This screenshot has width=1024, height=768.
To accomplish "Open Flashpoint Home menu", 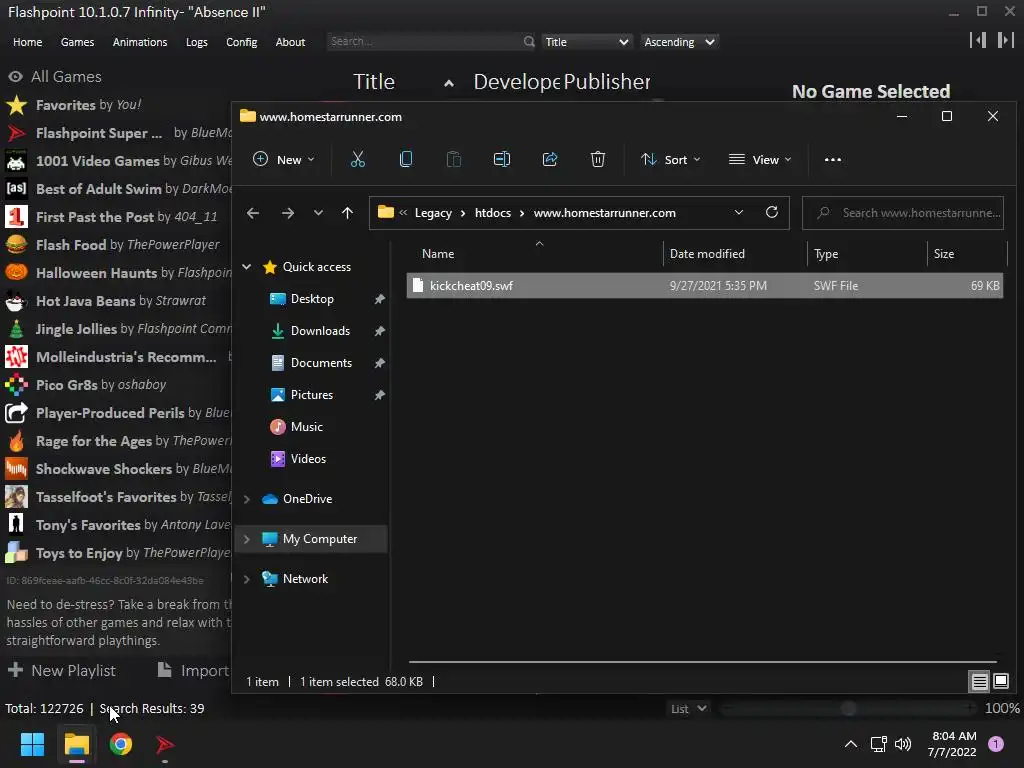I will (27, 42).
